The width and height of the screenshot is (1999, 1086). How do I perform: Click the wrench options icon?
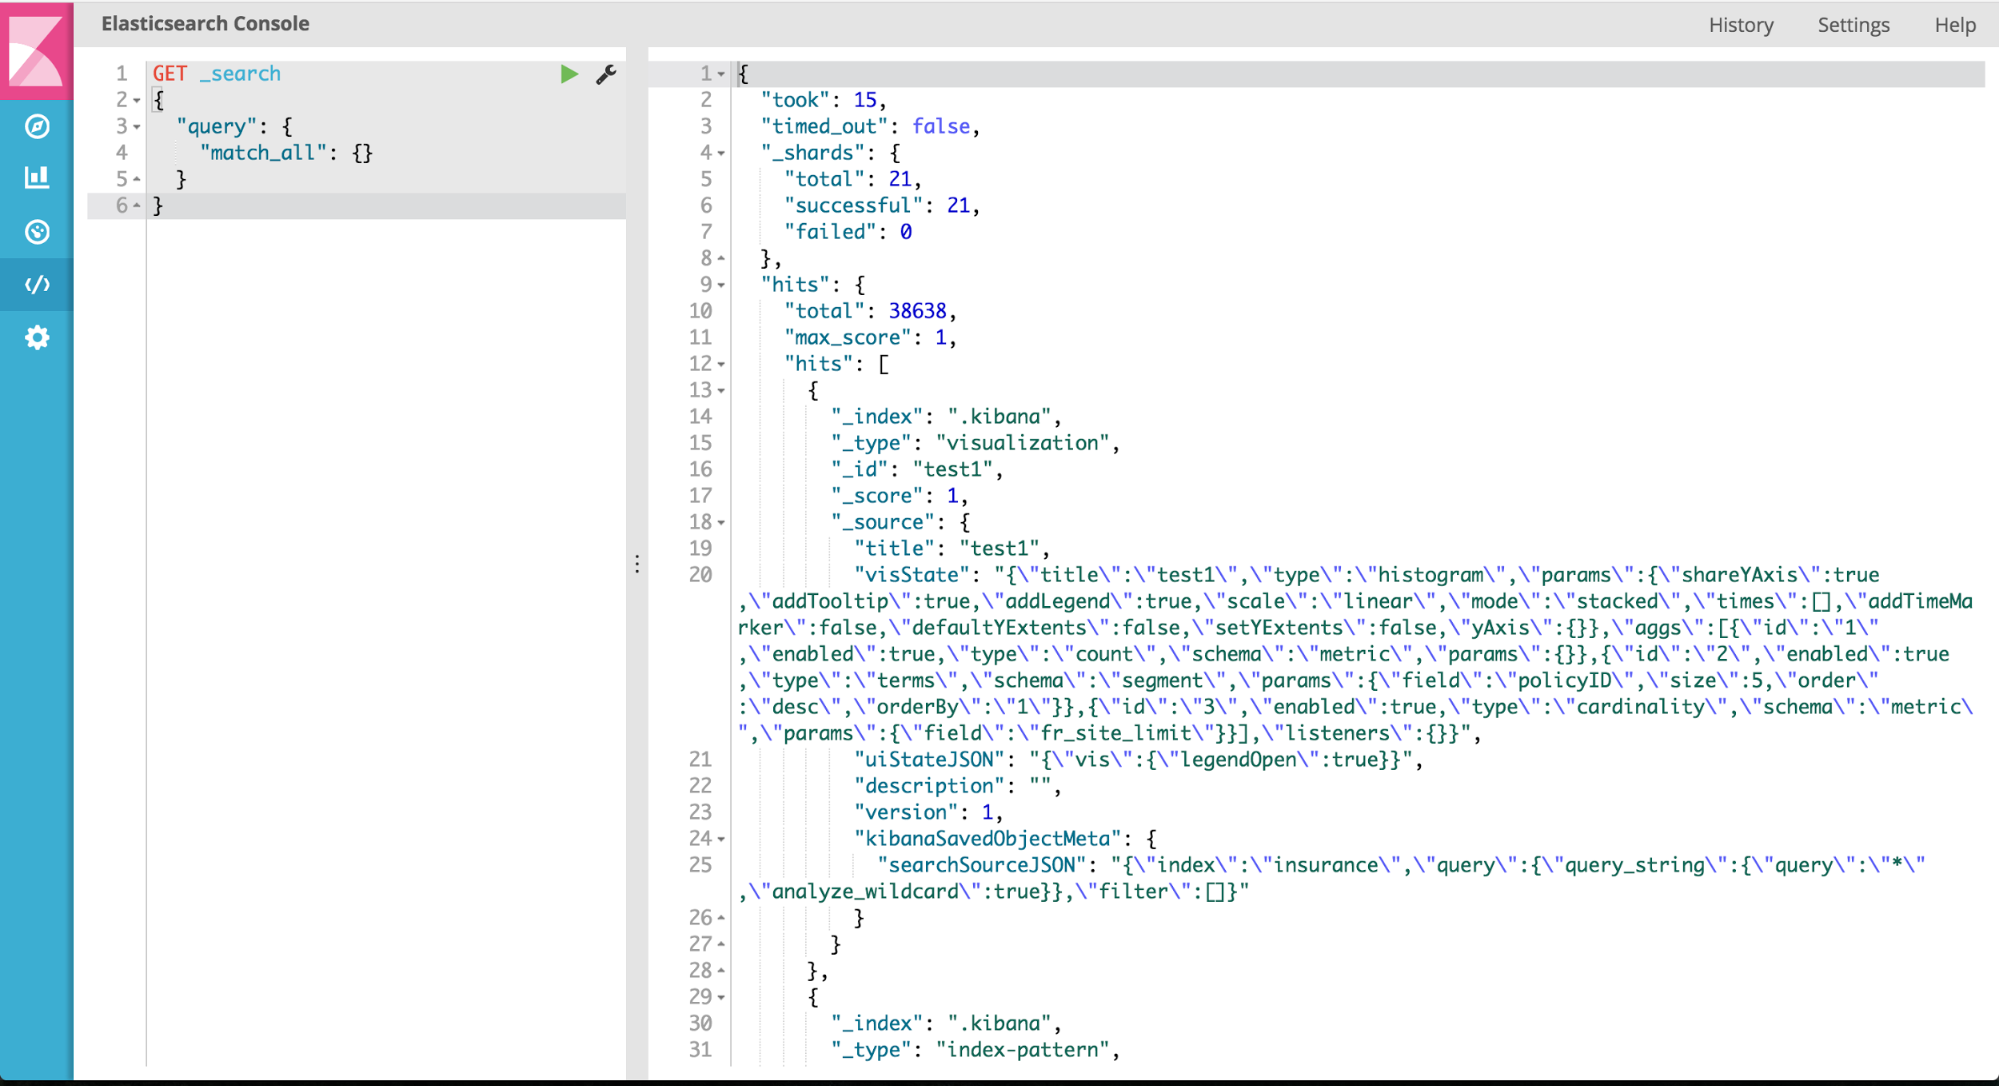(x=606, y=74)
